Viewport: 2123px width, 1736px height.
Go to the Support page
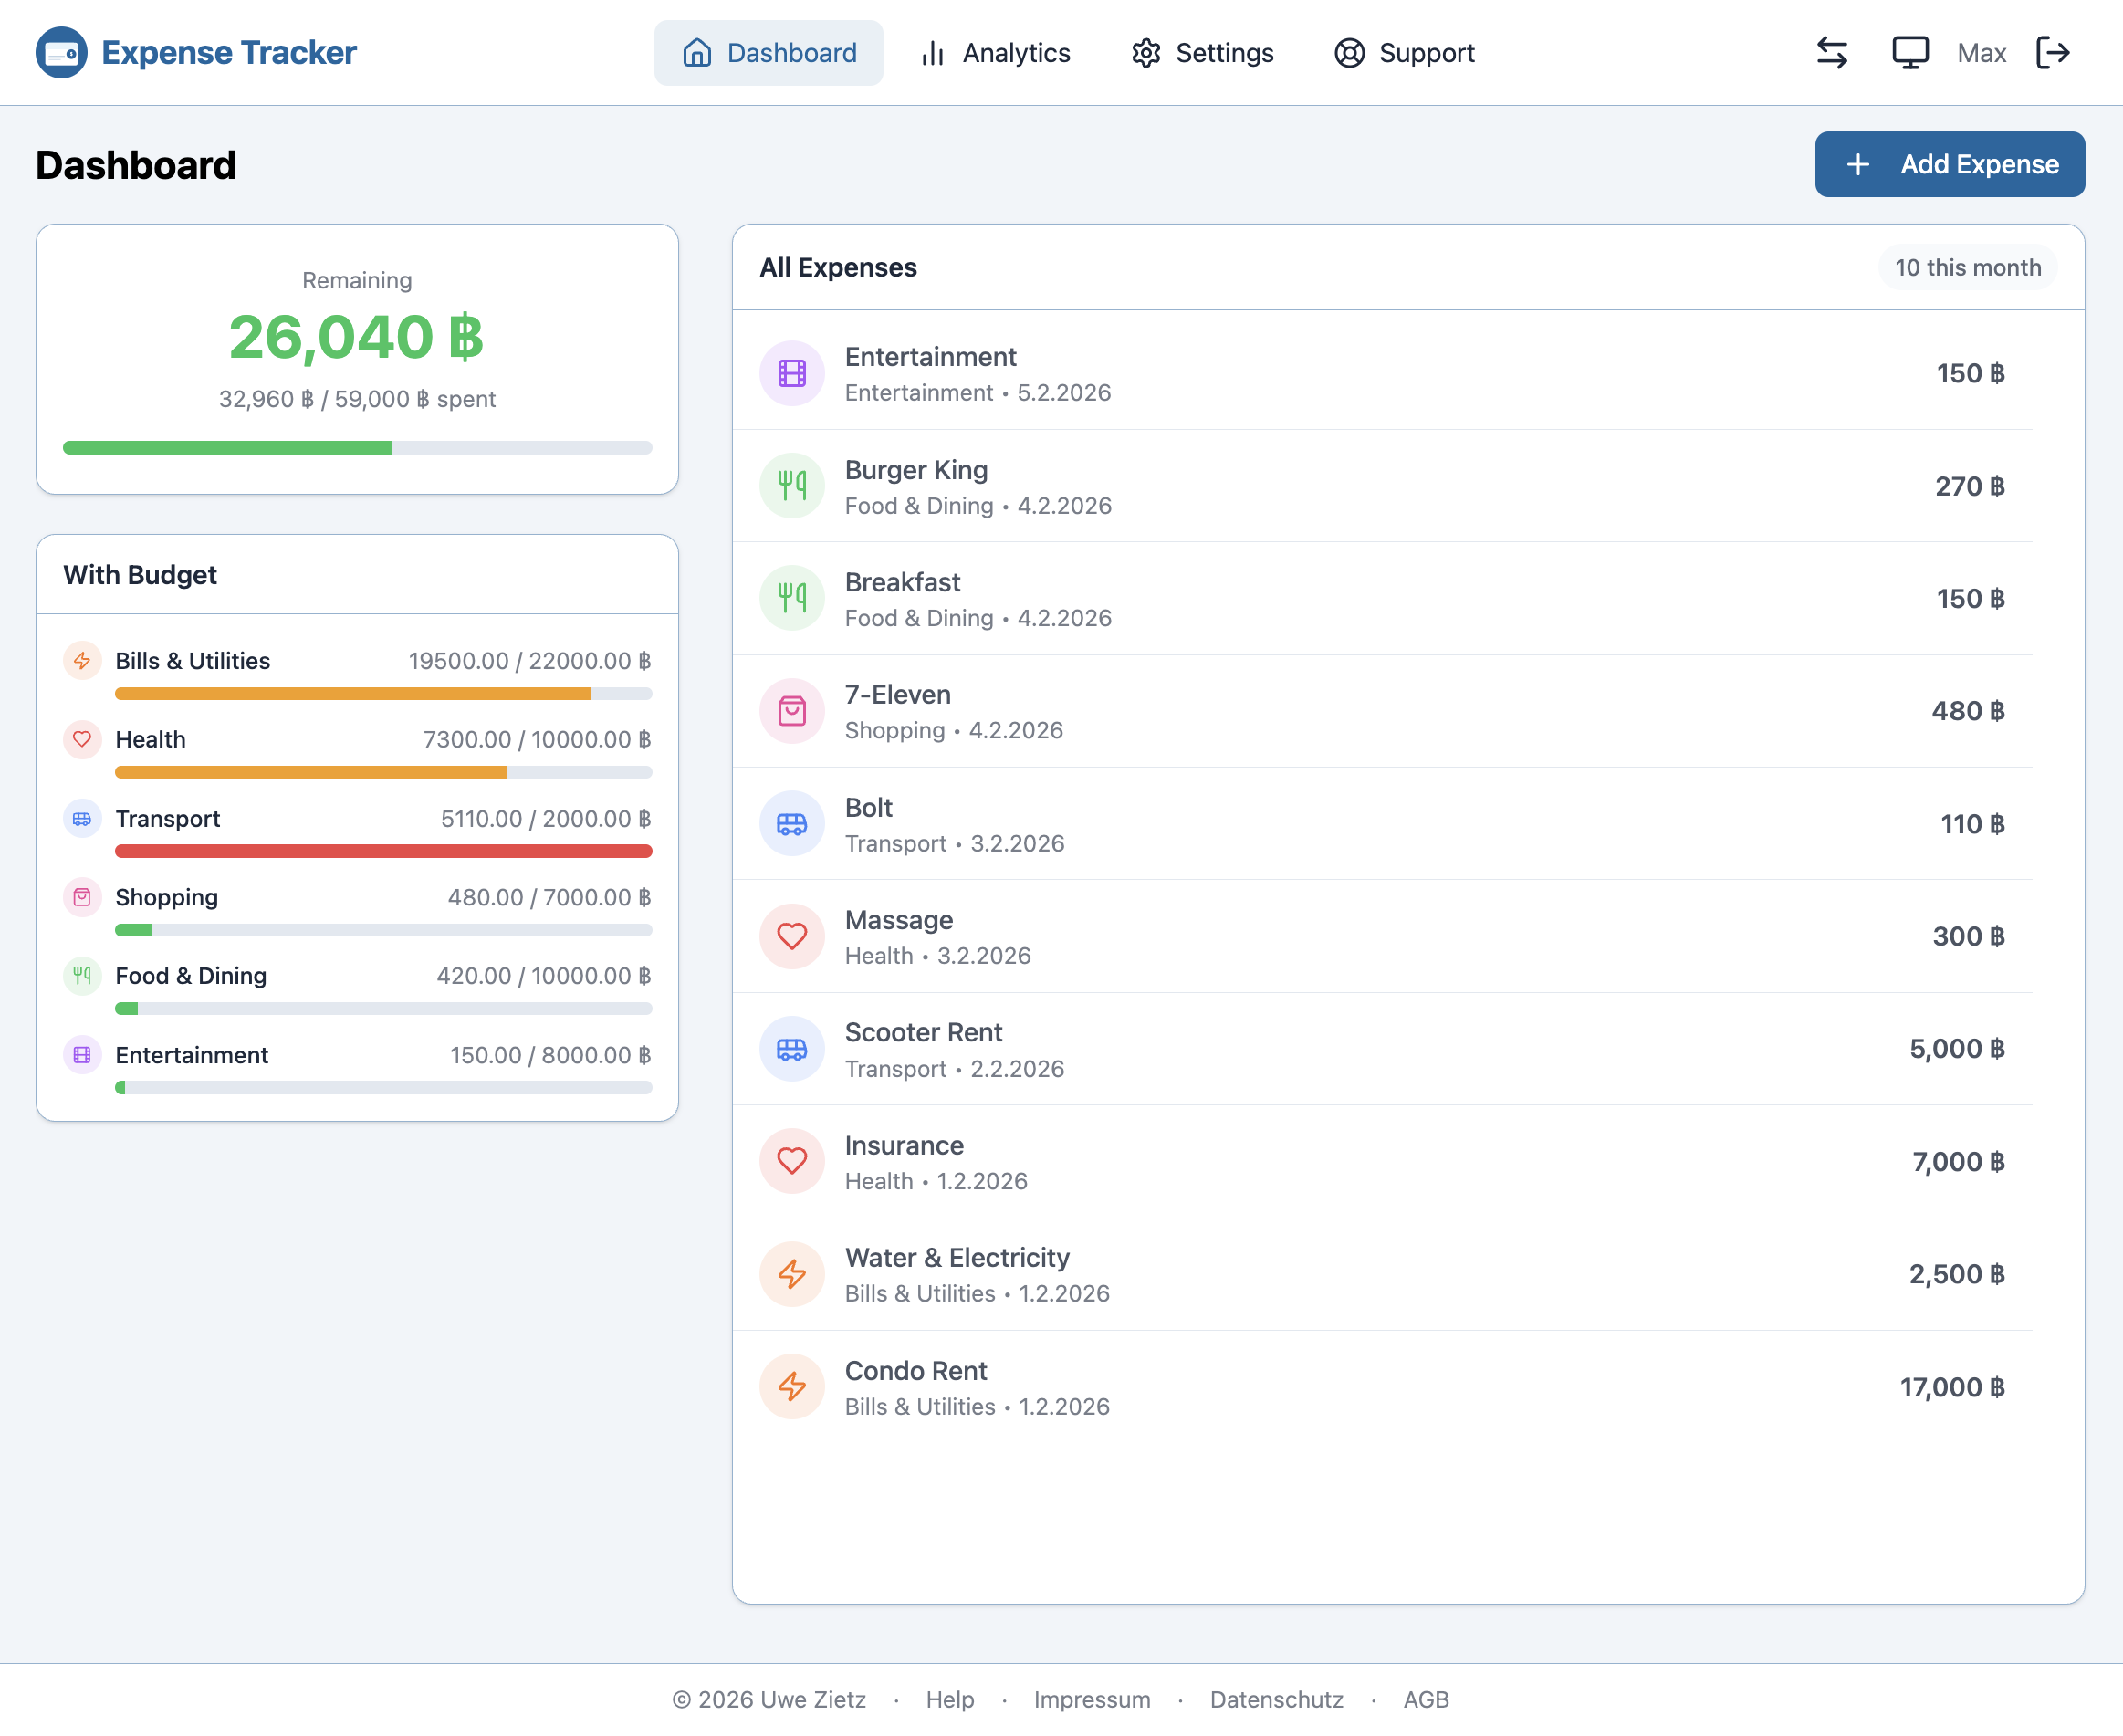(x=1404, y=53)
